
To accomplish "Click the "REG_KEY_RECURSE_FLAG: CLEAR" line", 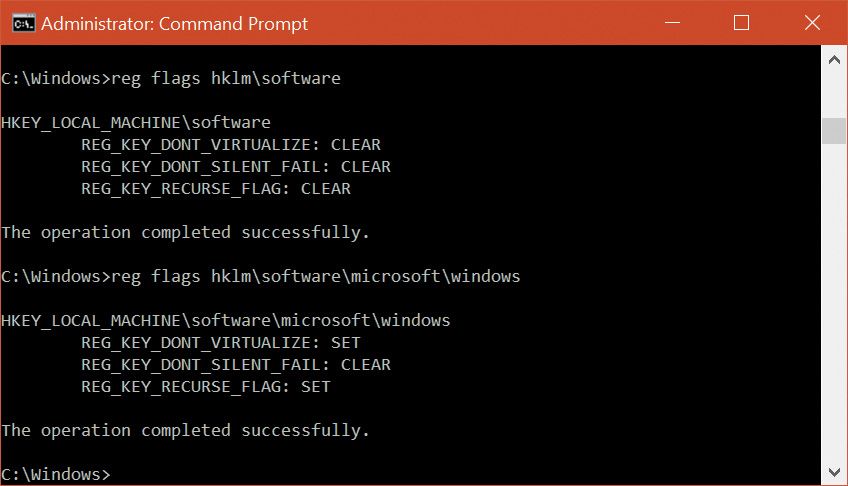I will pyautogui.click(x=216, y=188).
